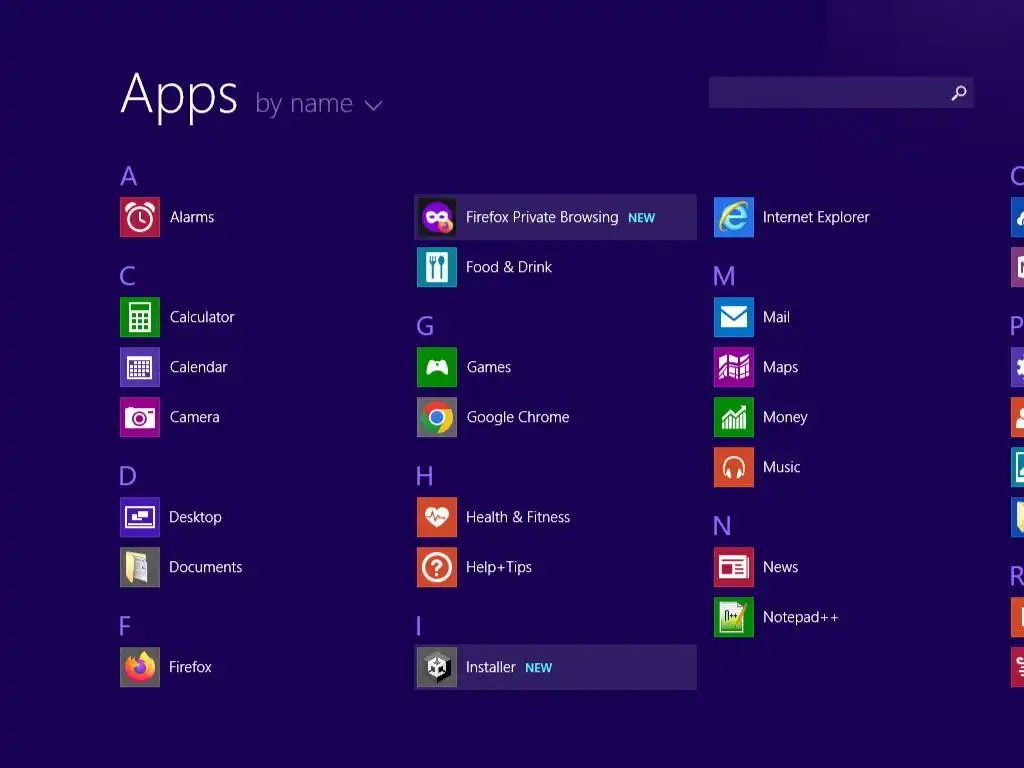Click the "Alarms" label text
This screenshot has width=1024, height=768.
coord(192,217)
